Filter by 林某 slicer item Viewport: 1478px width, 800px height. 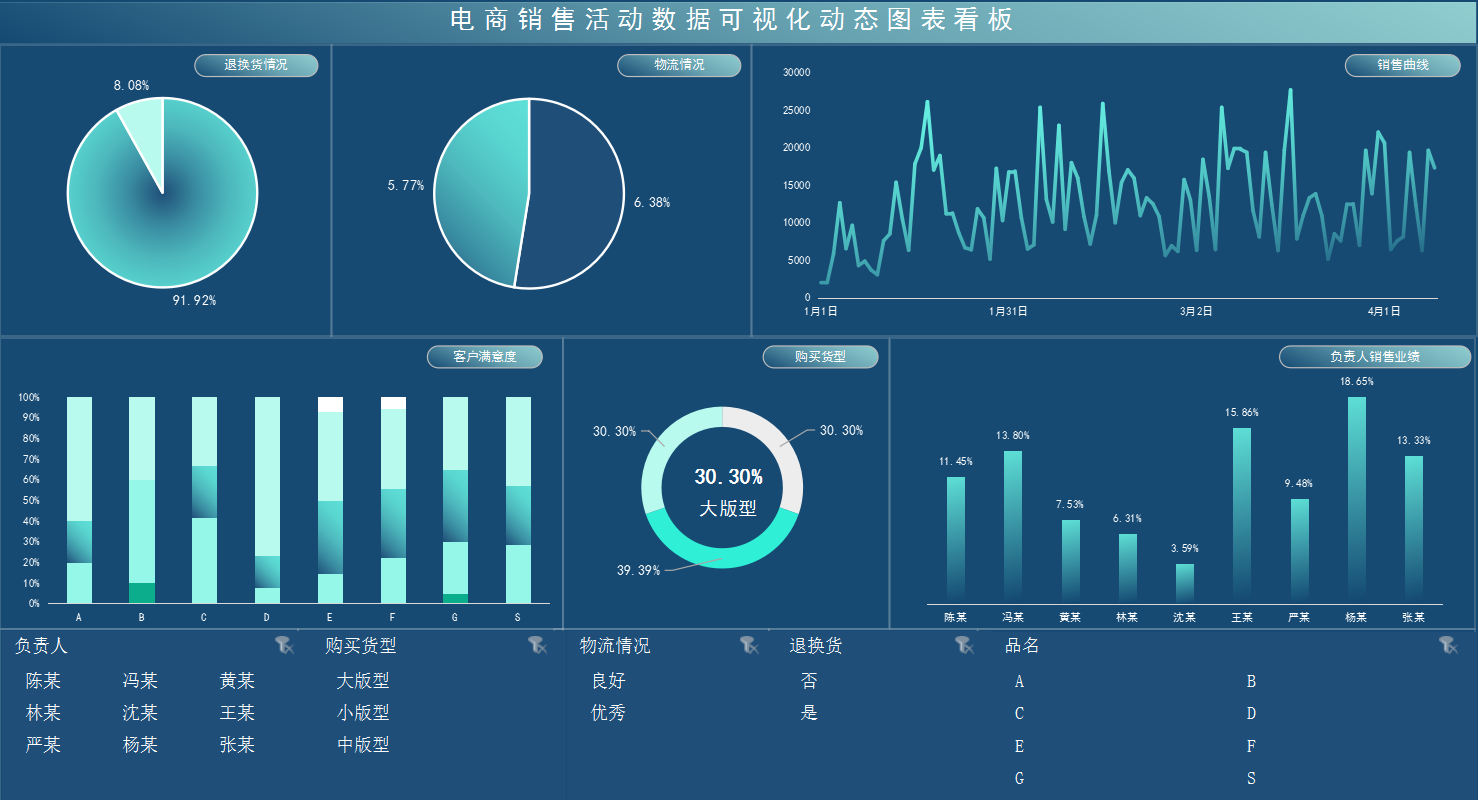coord(44,713)
